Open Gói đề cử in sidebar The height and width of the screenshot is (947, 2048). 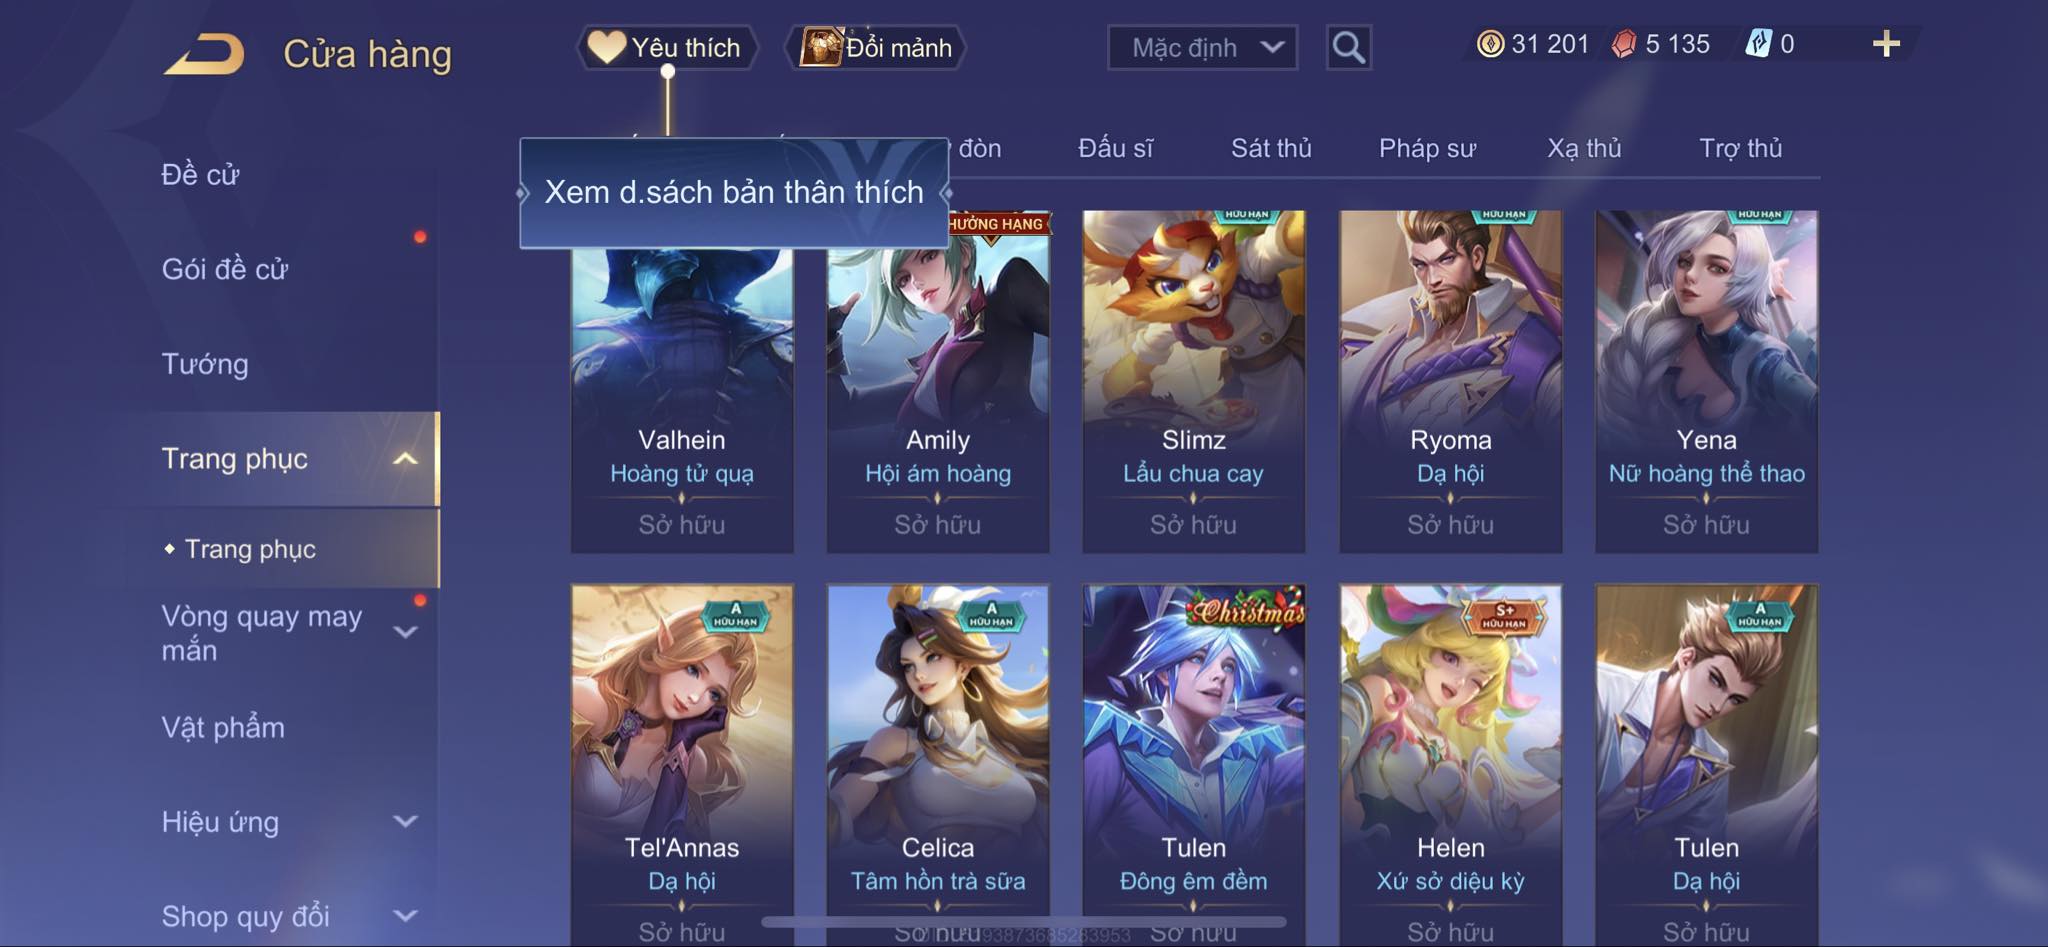(225, 269)
